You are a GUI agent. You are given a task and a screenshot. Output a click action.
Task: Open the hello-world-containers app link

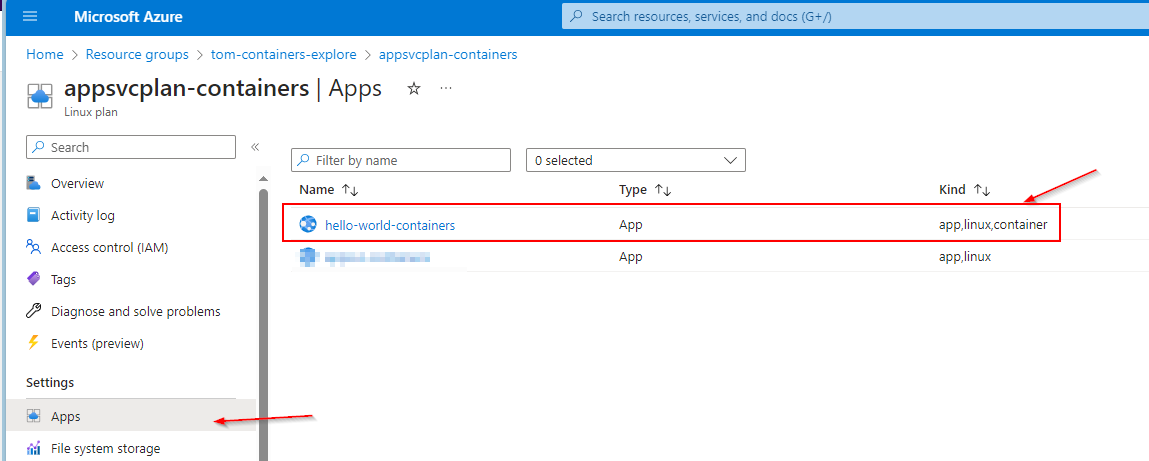389,225
